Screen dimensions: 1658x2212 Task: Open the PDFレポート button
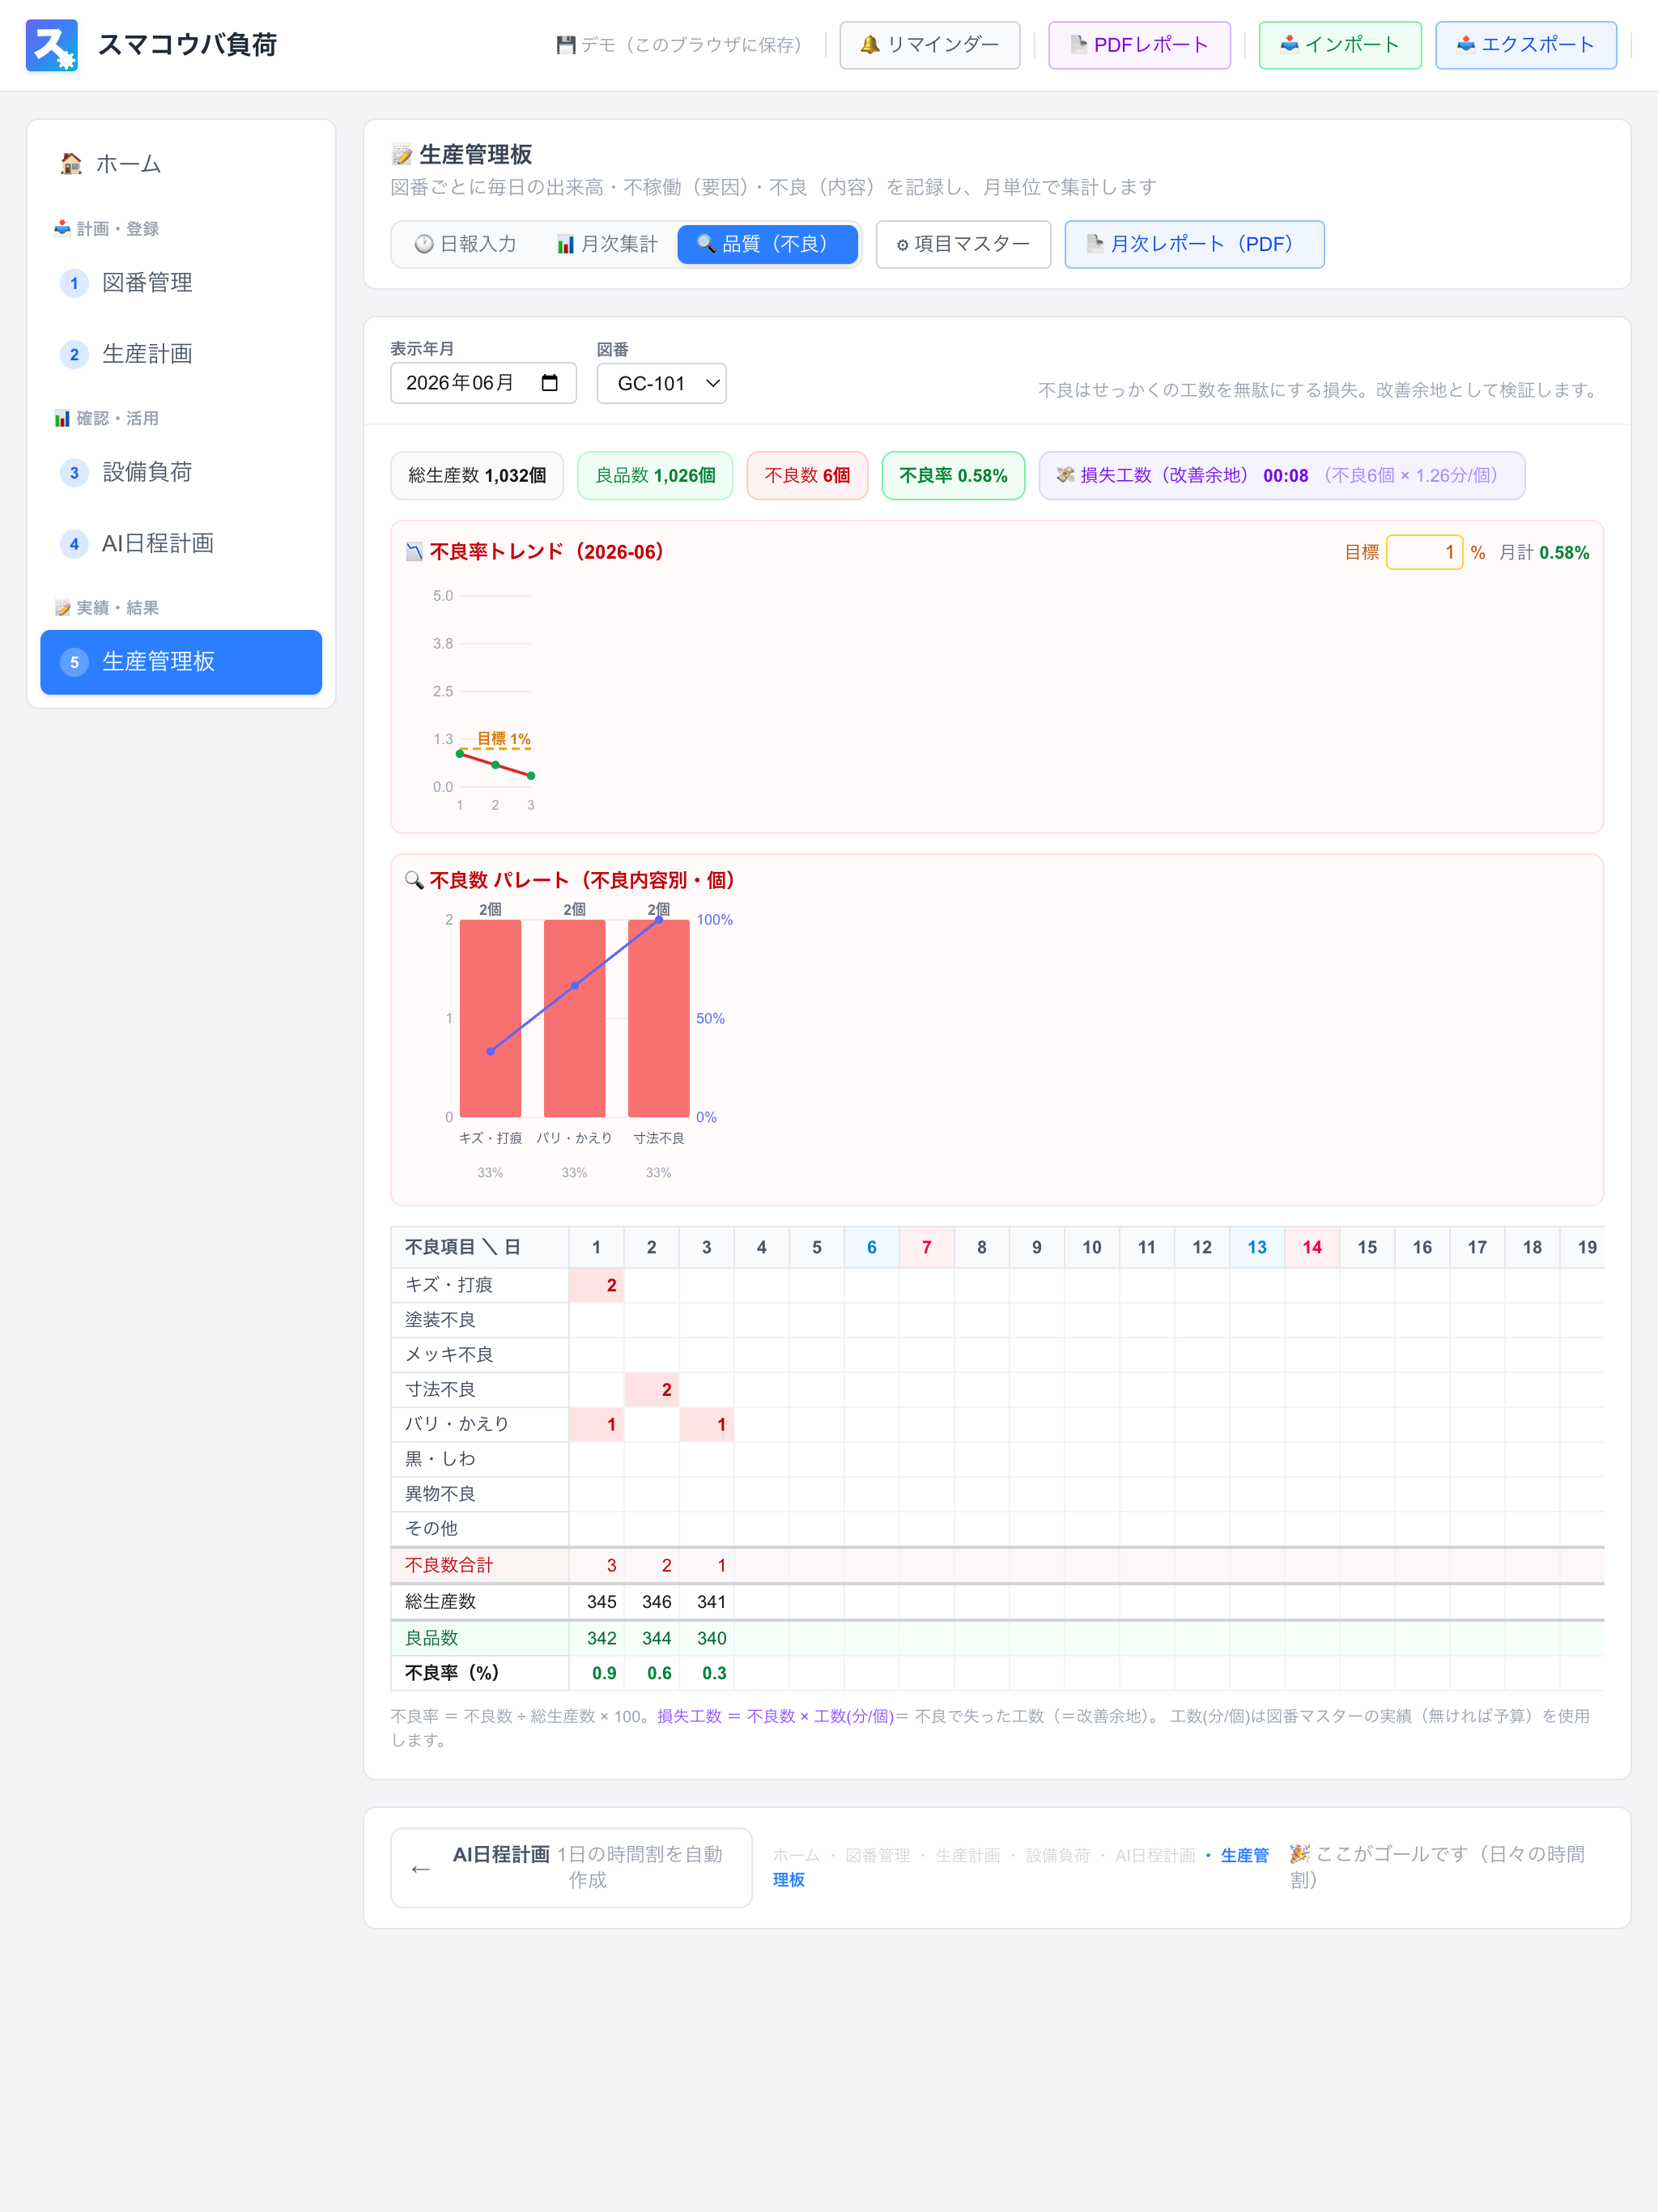click(x=1139, y=45)
